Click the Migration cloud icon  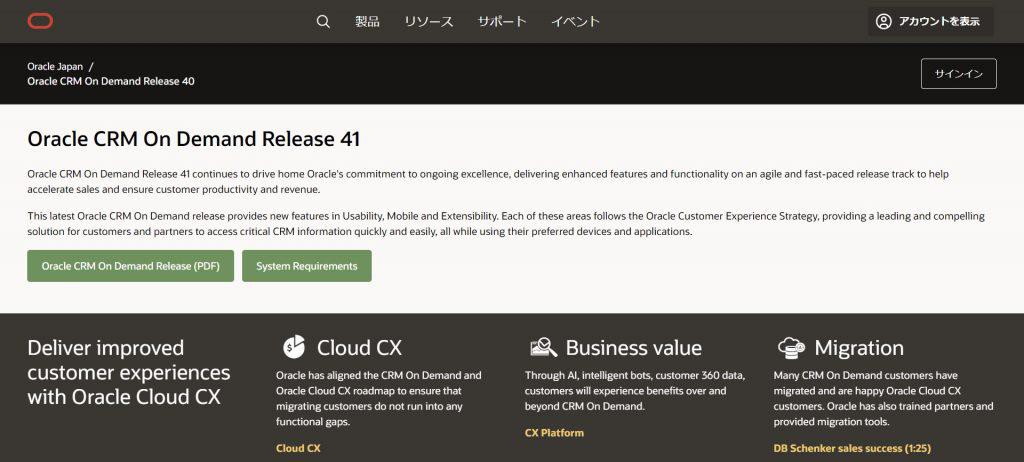tap(792, 348)
